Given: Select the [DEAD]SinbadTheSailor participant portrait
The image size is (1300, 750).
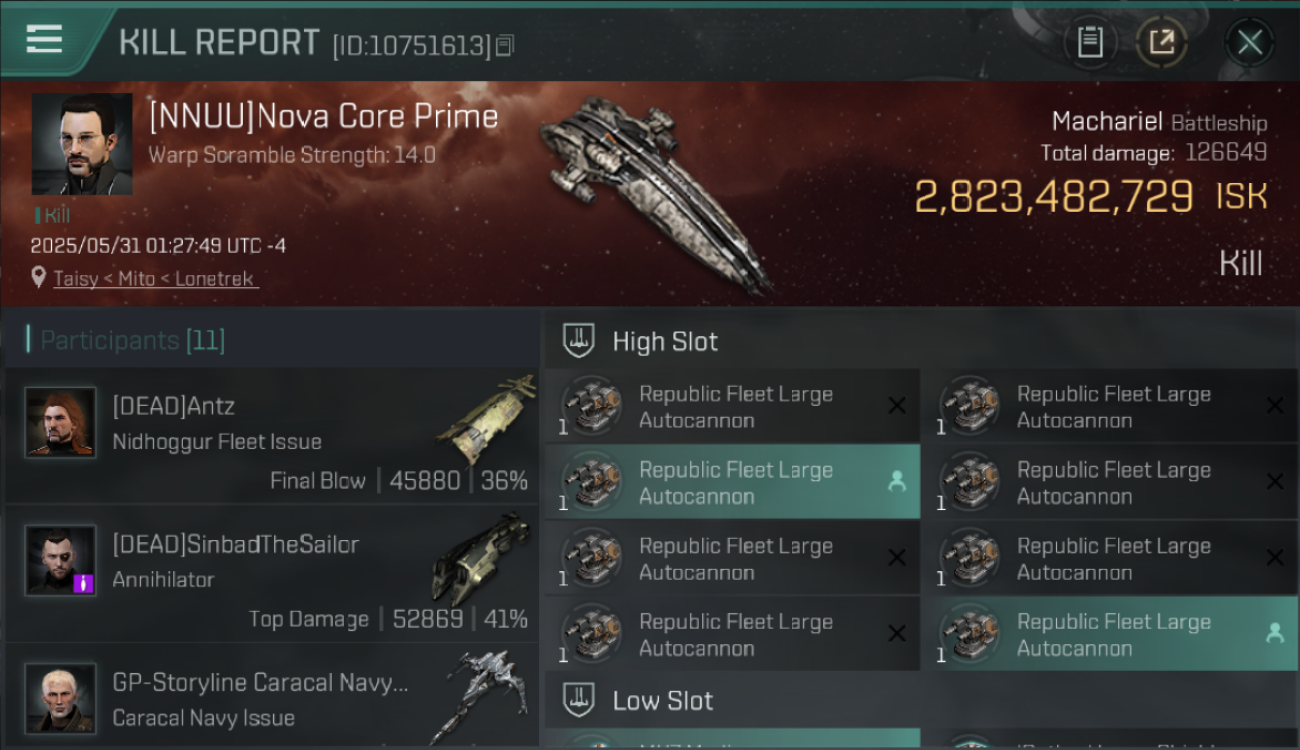Looking at the screenshot, I should click(x=61, y=561).
